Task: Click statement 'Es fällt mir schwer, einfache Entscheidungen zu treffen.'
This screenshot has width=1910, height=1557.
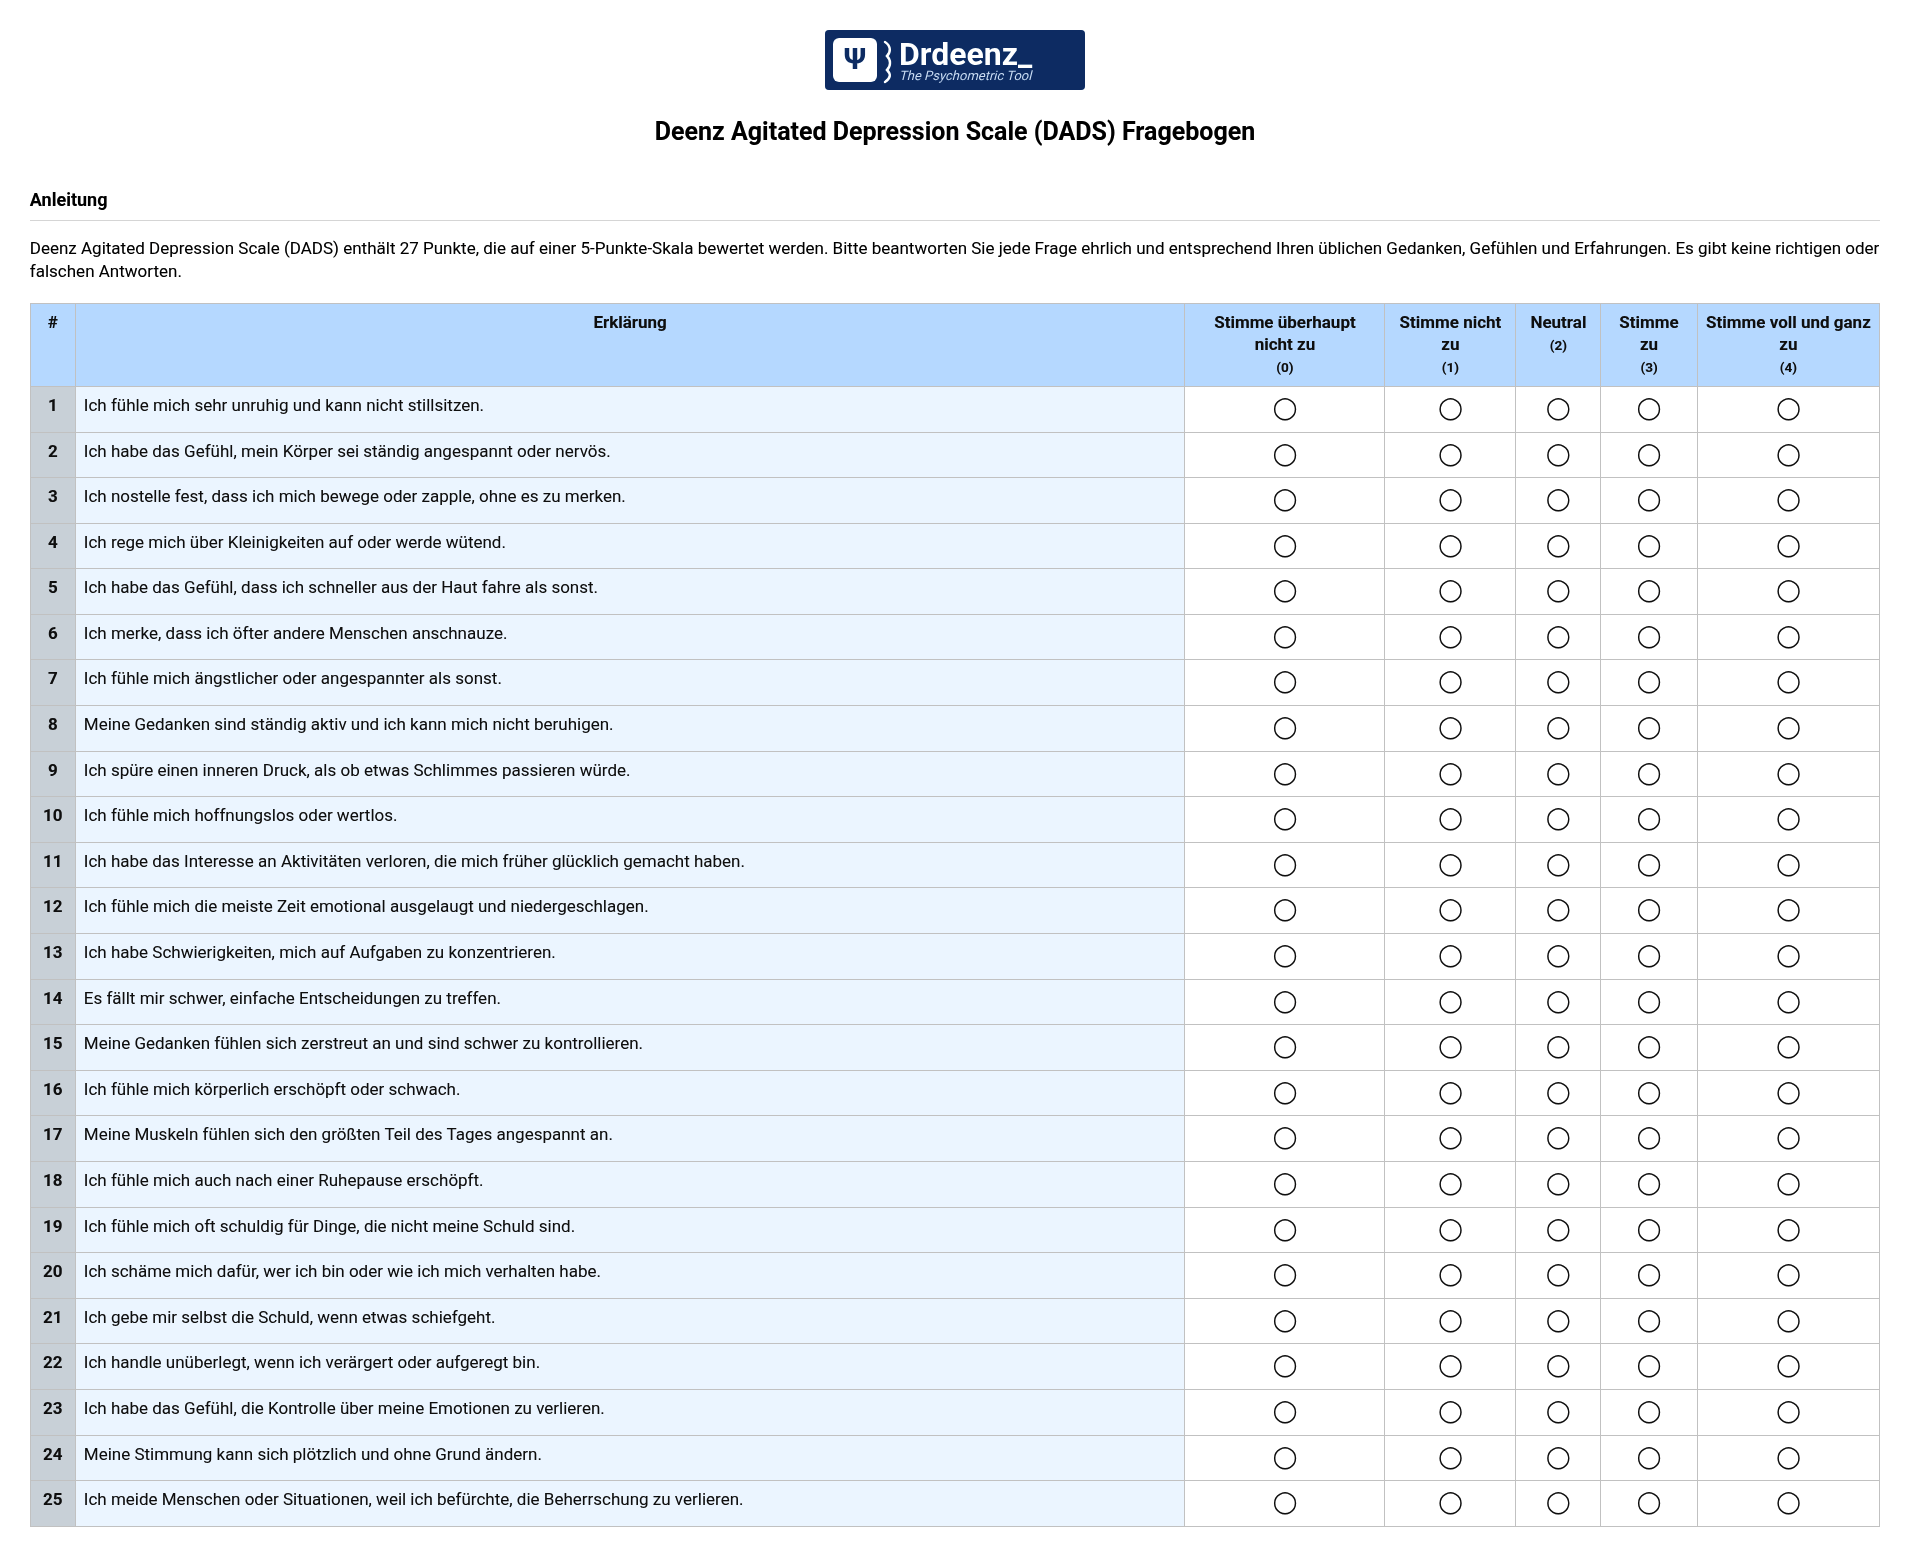Action: 292,999
